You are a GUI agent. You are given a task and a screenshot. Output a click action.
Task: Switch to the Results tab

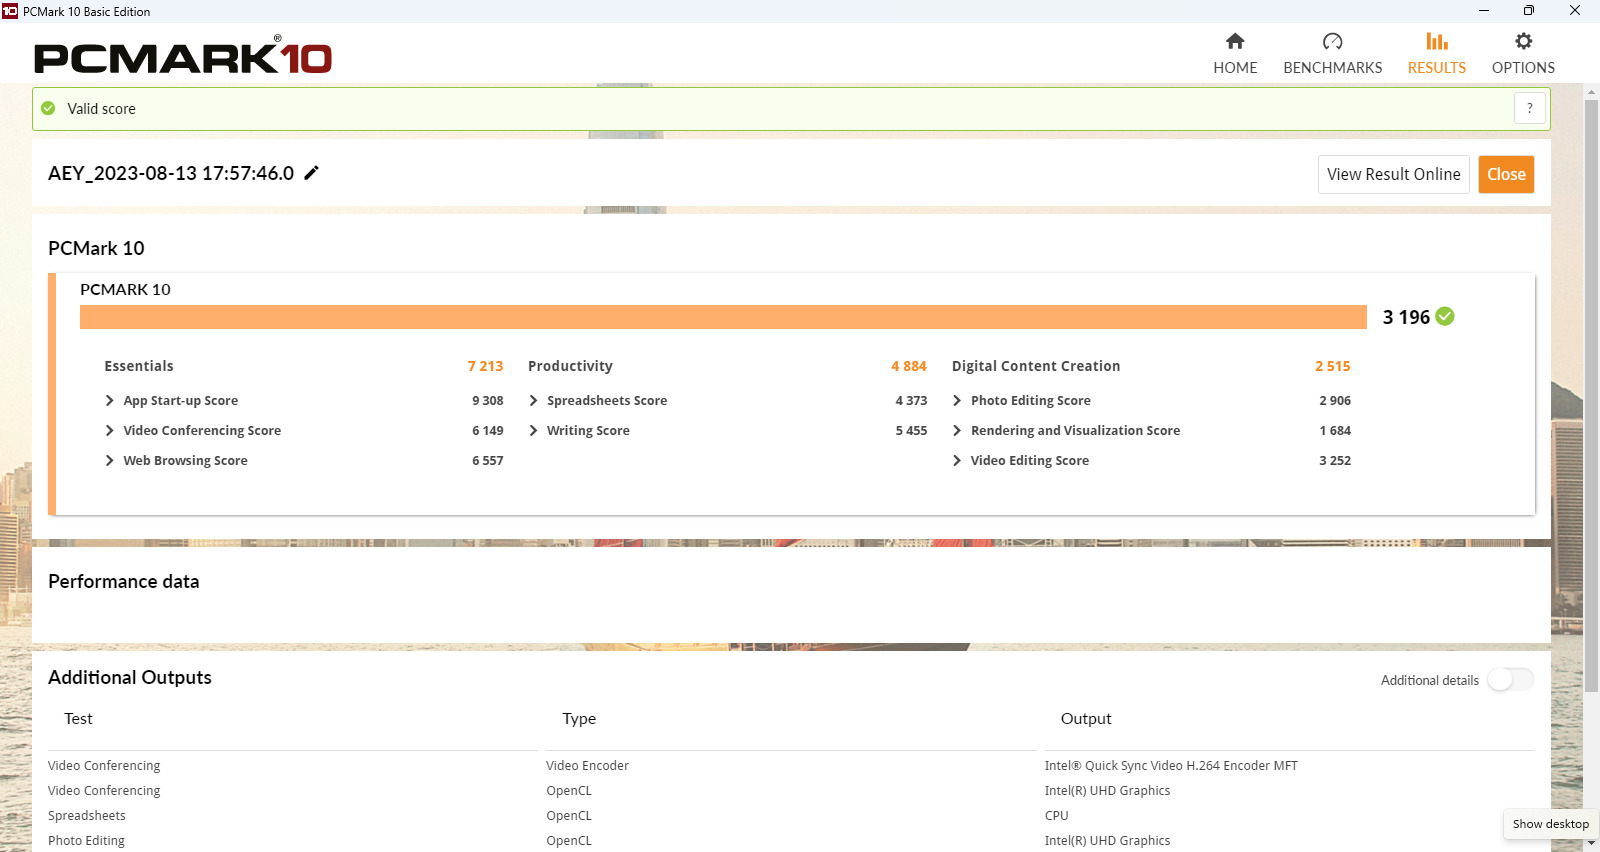pyautogui.click(x=1436, y=54)
